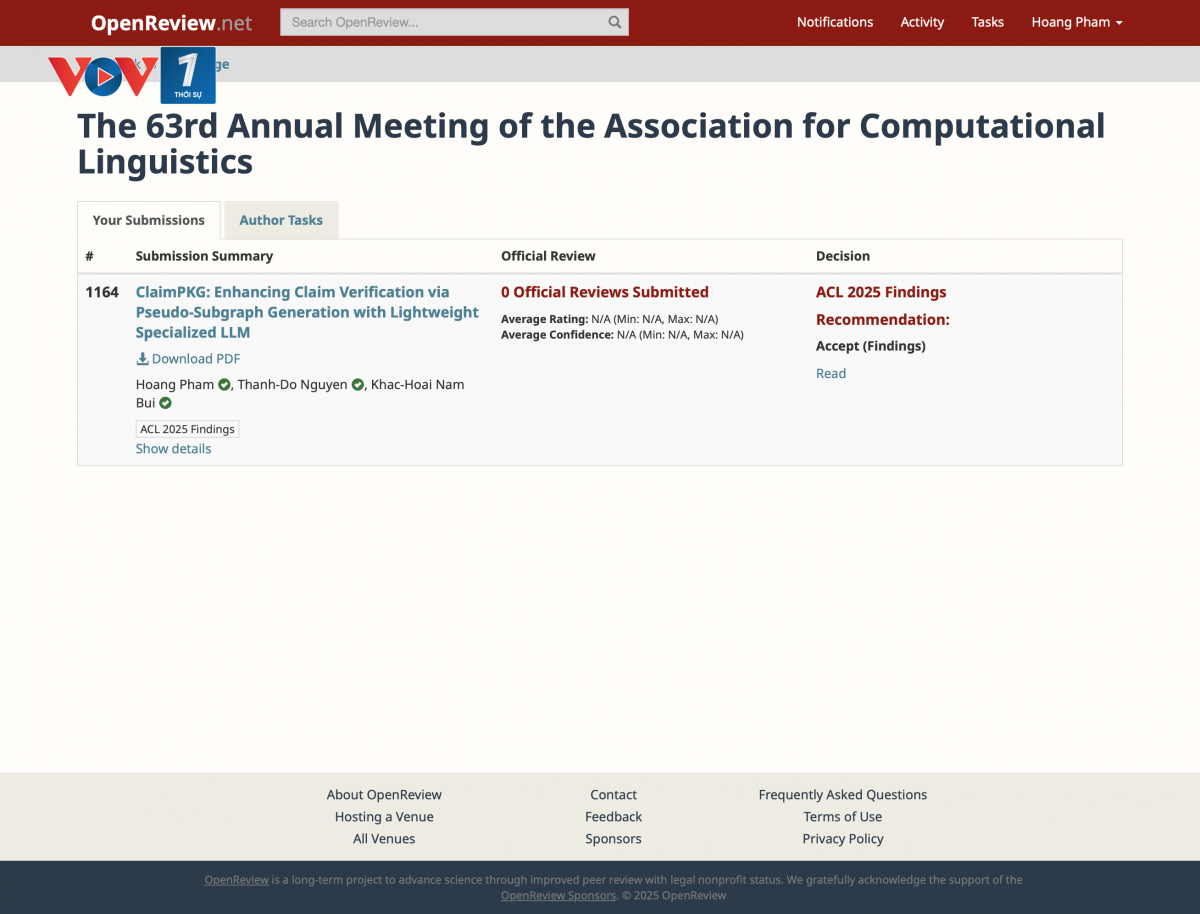1200x914 pixels.
Task: Click the Accept (Findings) recommendation text
Action: (871, 346)
